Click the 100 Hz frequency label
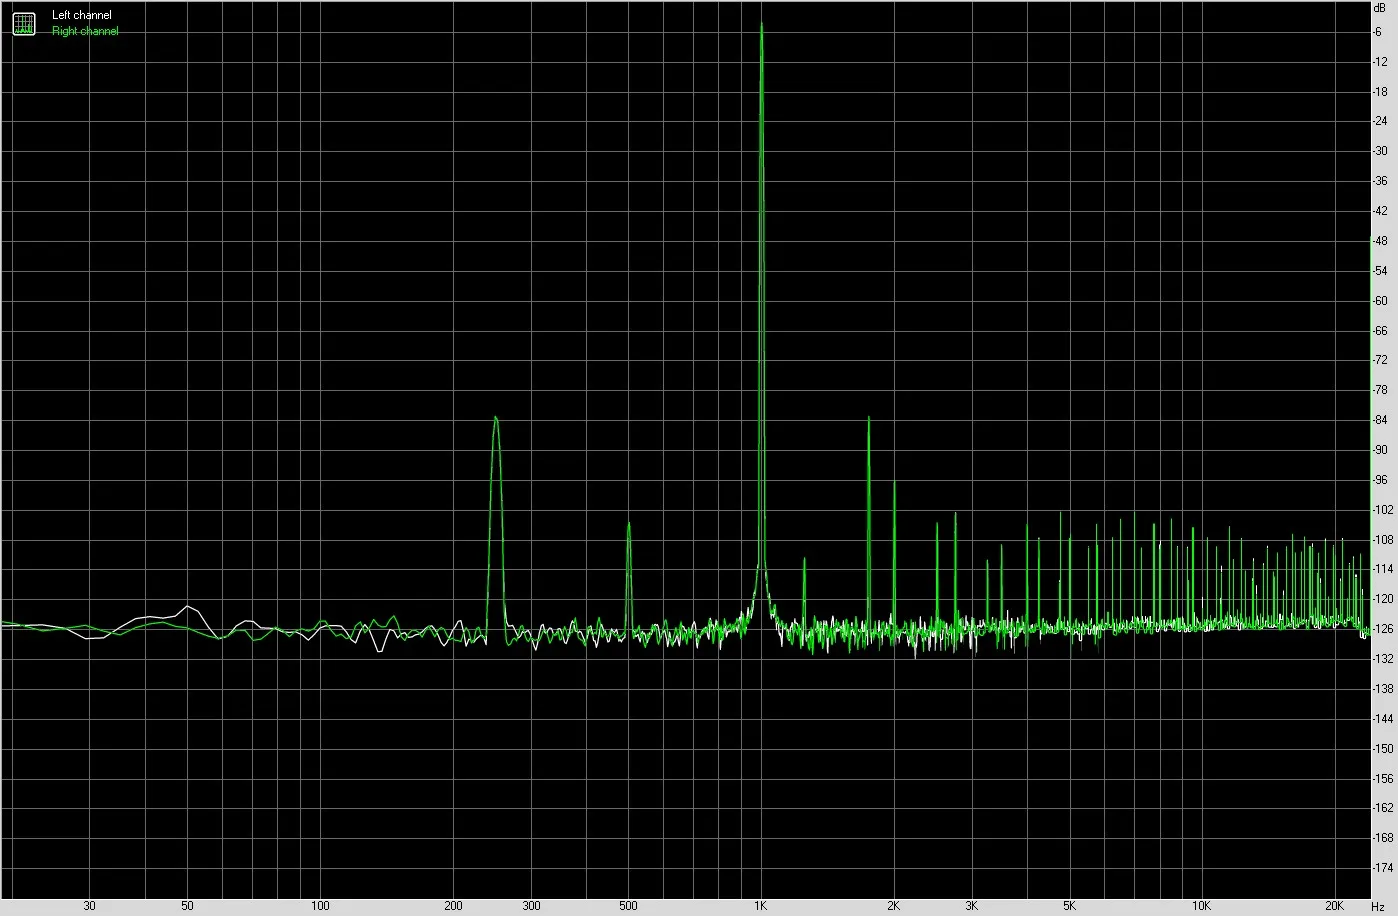The width and height of the screenshot is (1398, 916). pos(320,906)
